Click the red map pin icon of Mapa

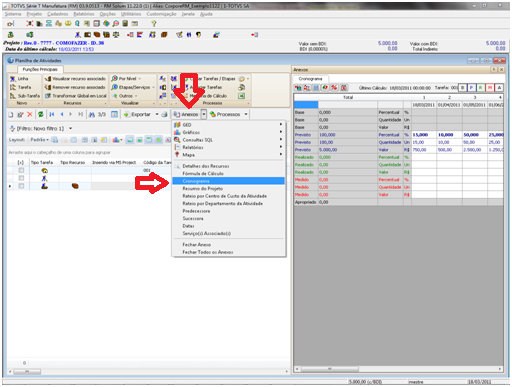pos(177,155)
